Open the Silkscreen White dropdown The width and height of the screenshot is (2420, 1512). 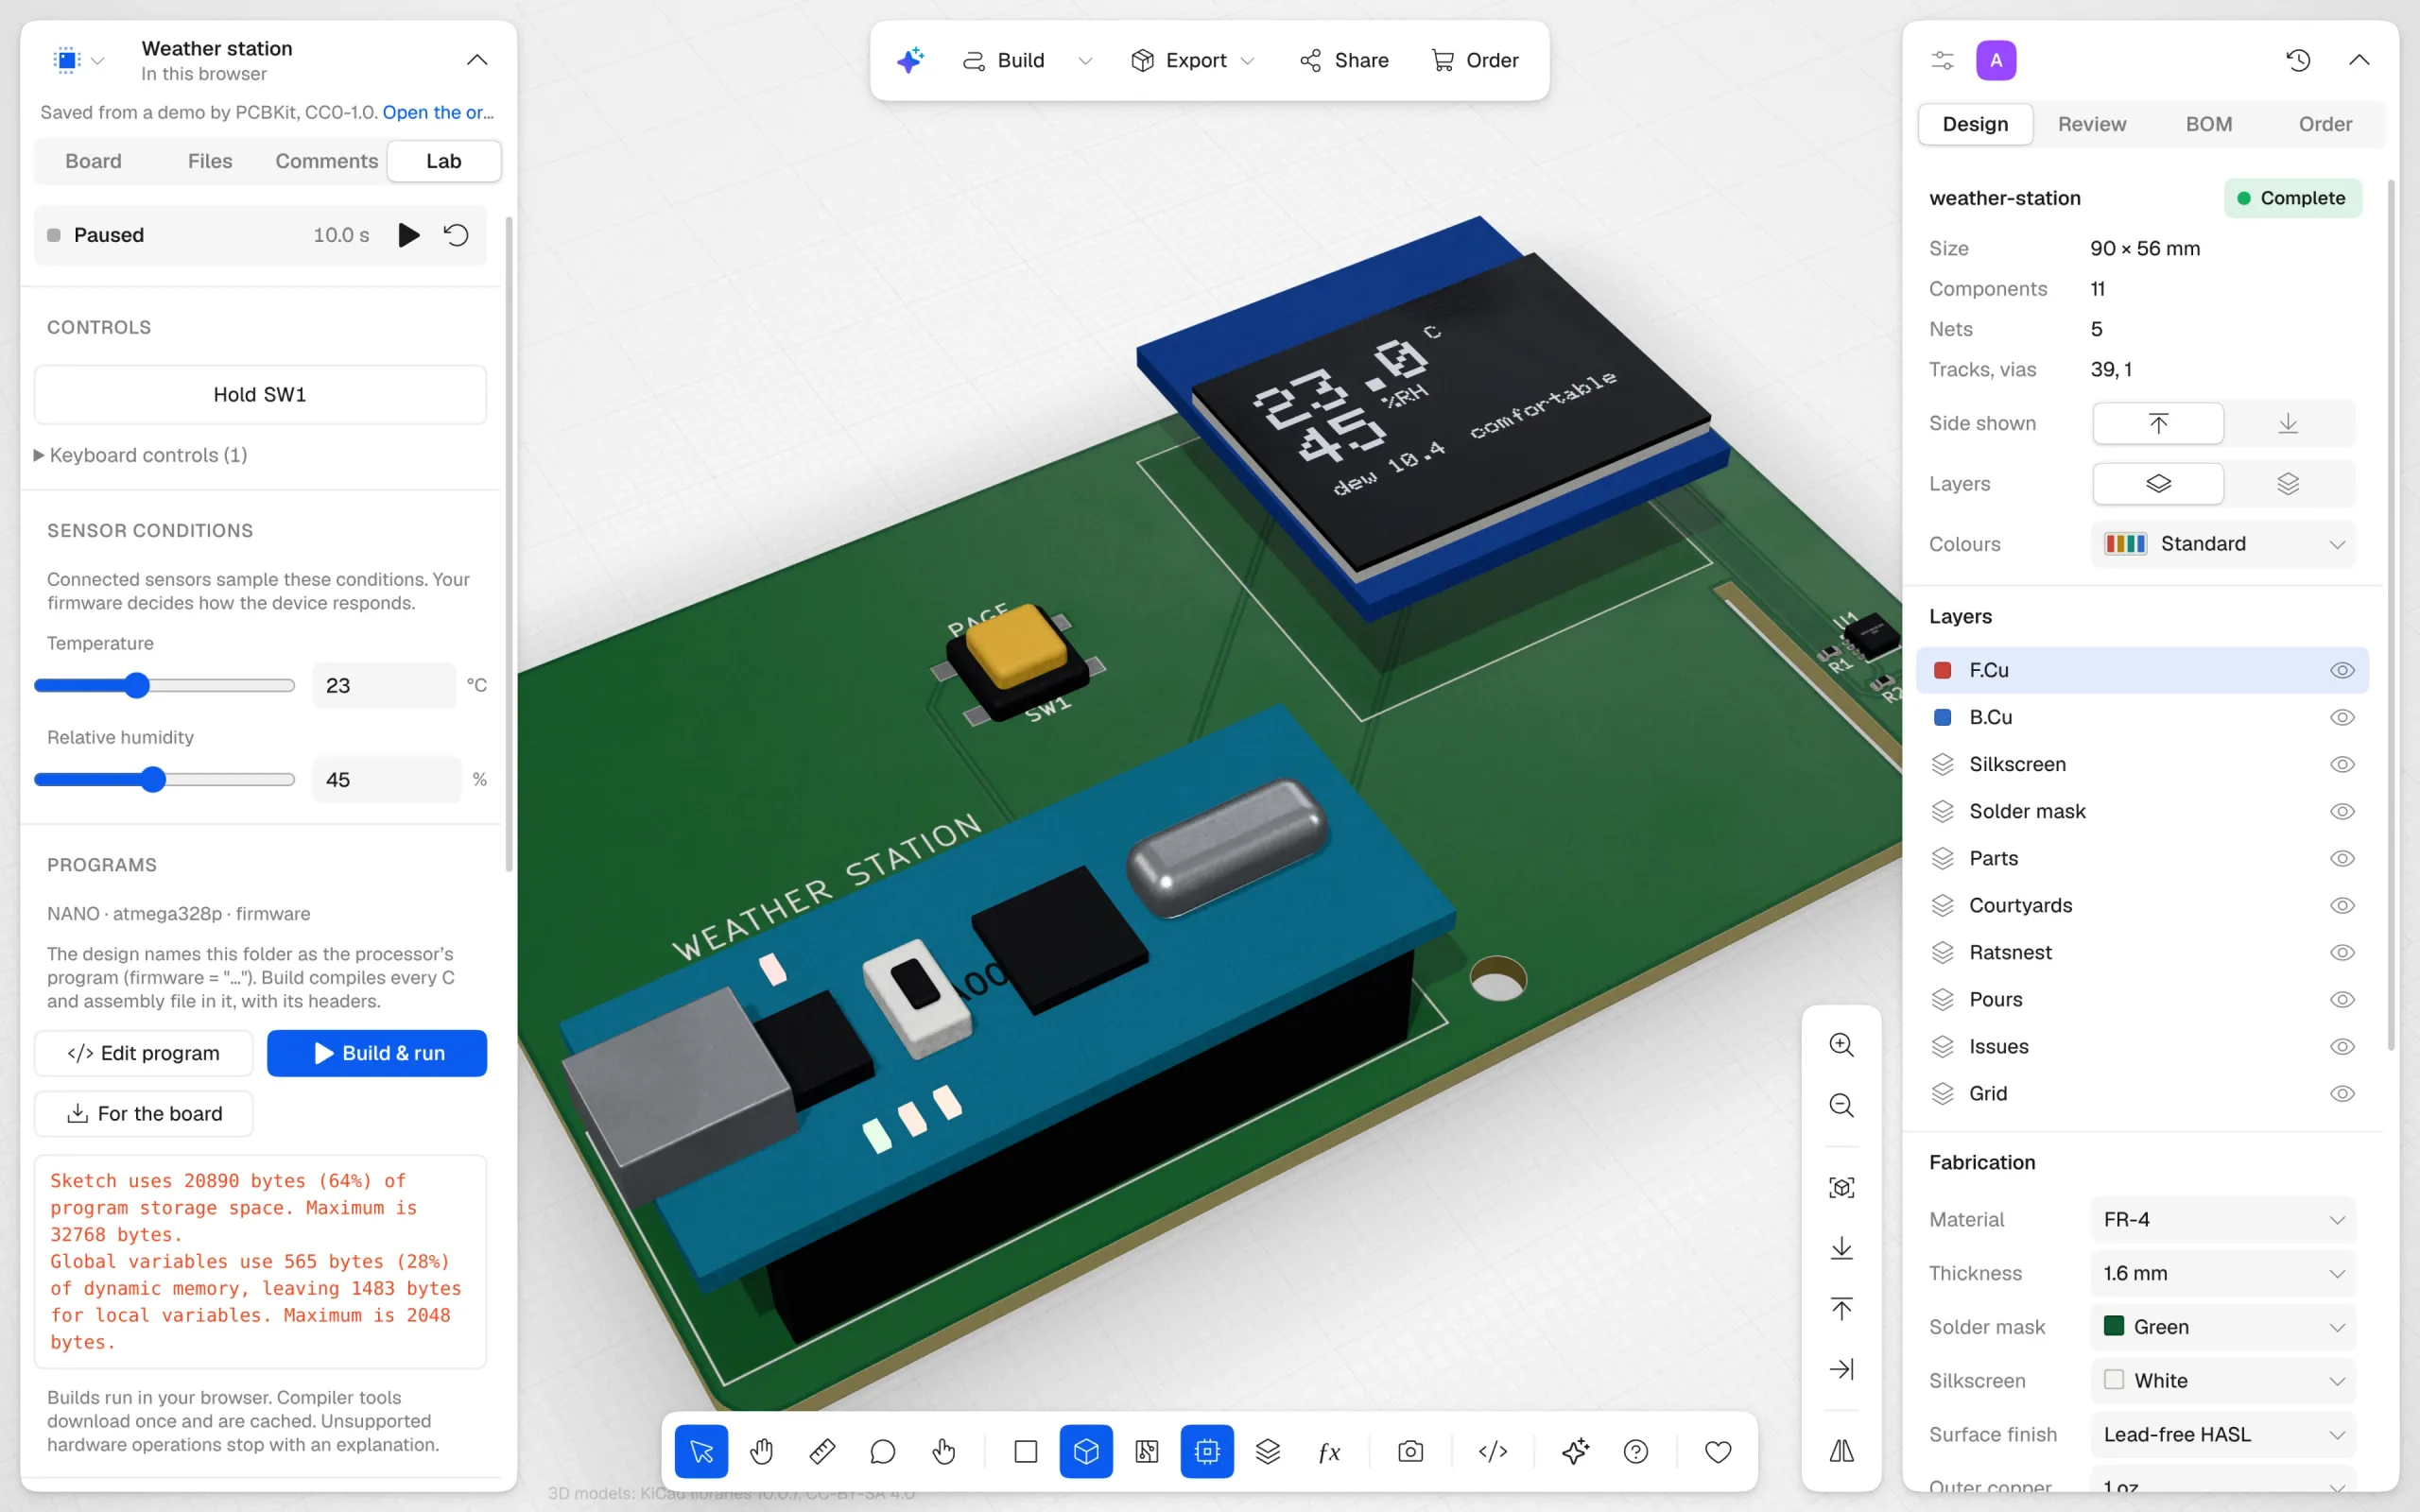(x=2223, y=1380)
